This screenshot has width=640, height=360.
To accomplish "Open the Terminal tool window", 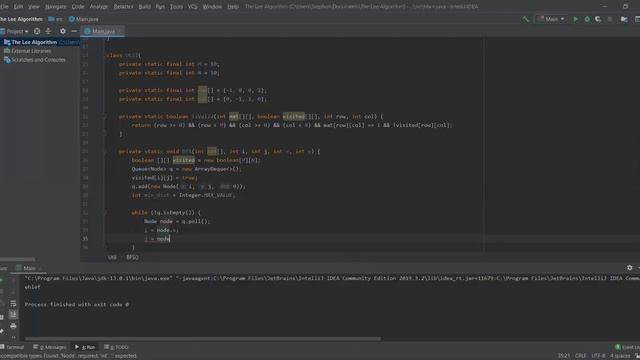I will [x=12, y=347].
